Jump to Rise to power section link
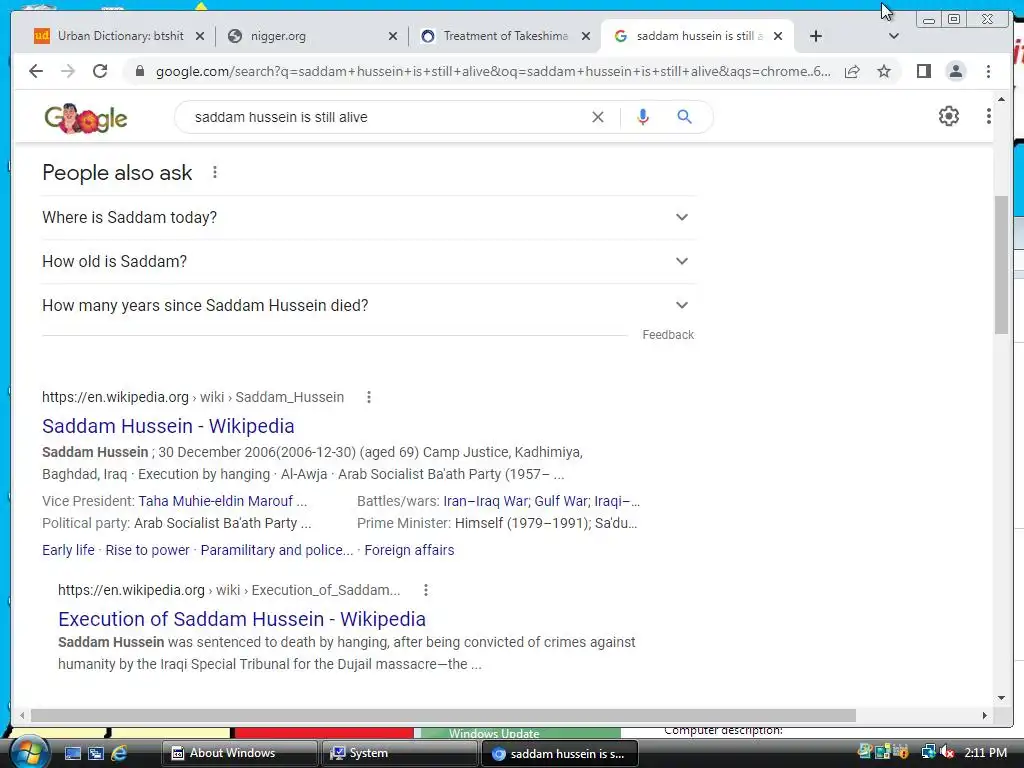 click(147, 550)
